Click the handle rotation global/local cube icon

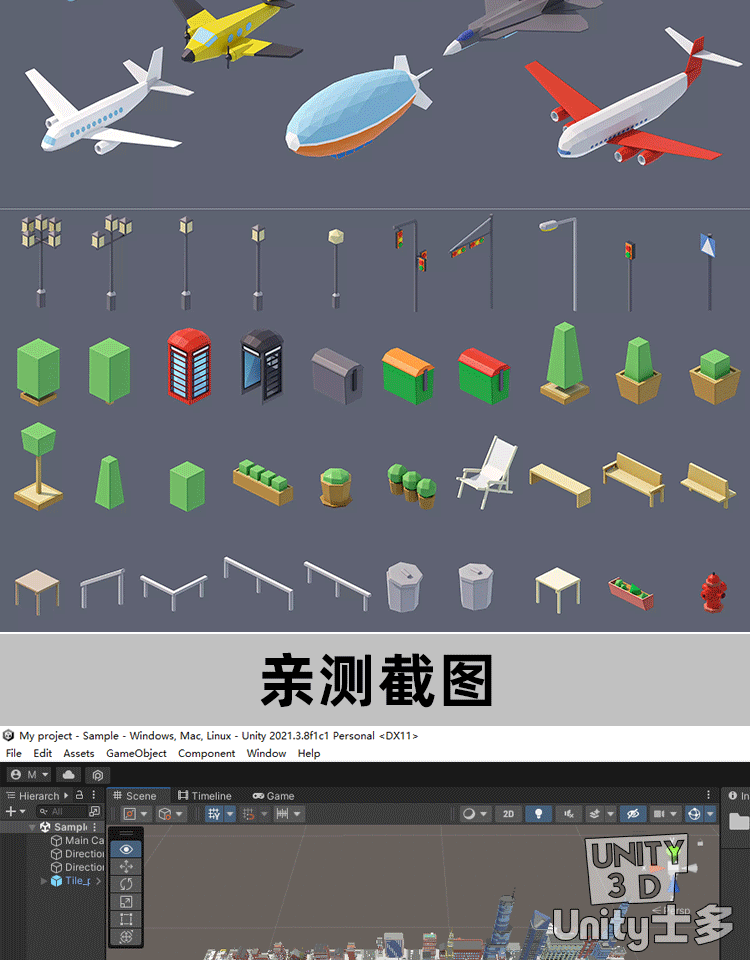click(x=165, y=814)
